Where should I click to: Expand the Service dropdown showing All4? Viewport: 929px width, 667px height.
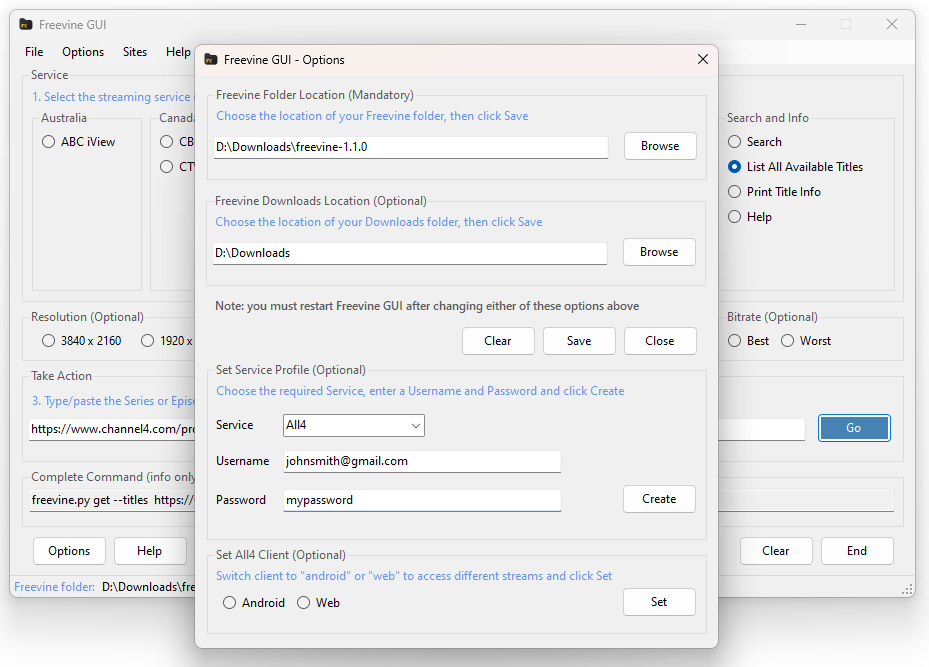click(x=354, y=426)
